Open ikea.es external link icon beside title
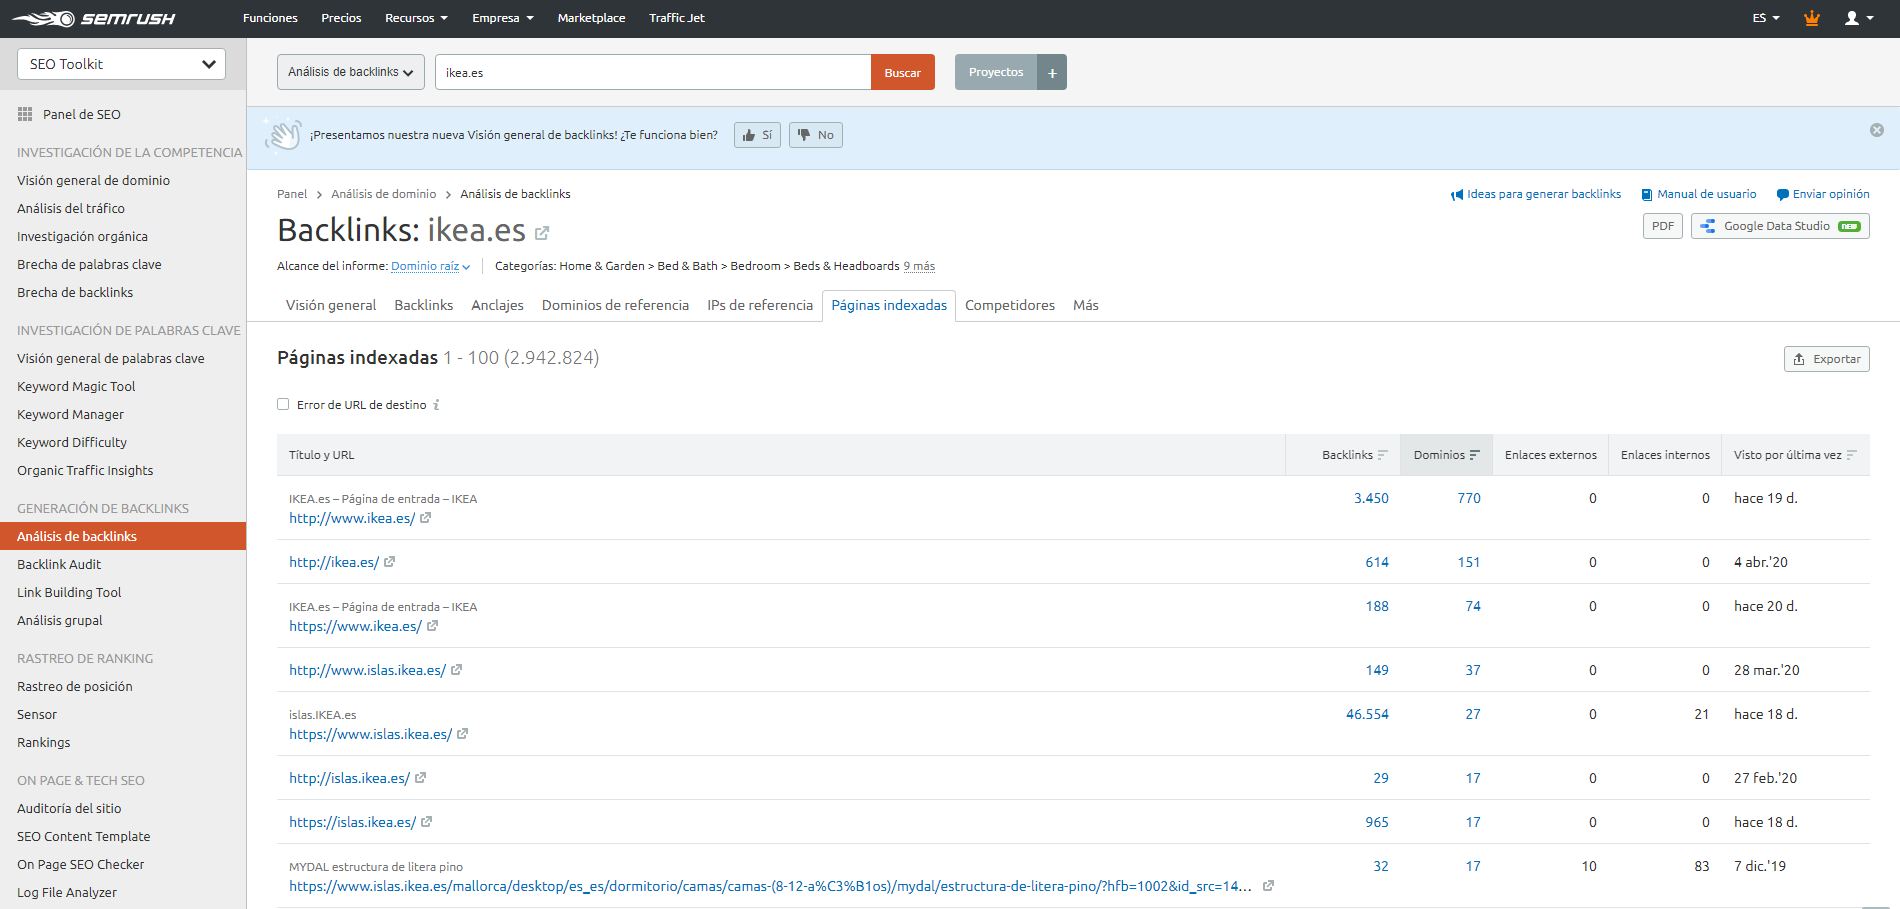 (542, 233)
